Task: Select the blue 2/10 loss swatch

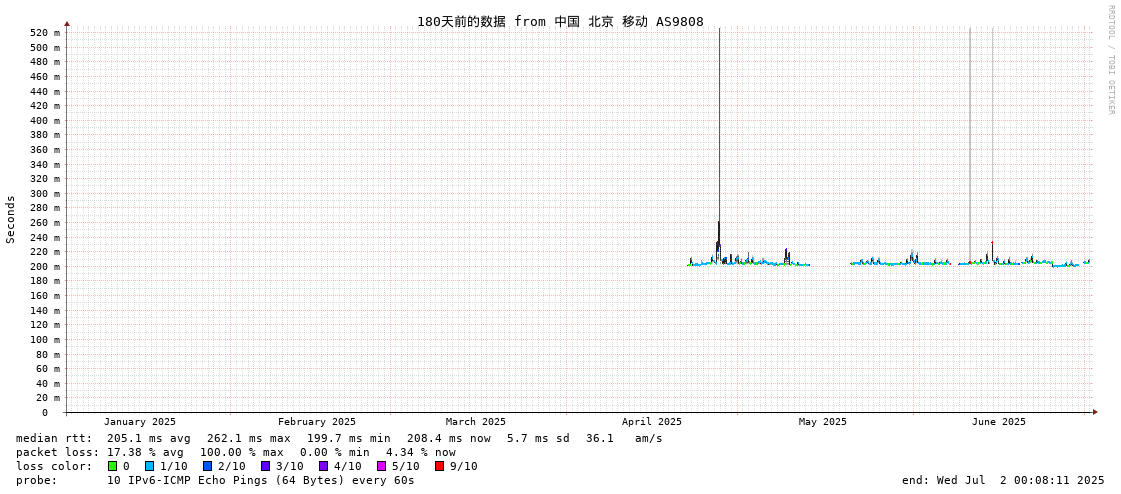Action: pyautogui.click(x=207, y=466)
